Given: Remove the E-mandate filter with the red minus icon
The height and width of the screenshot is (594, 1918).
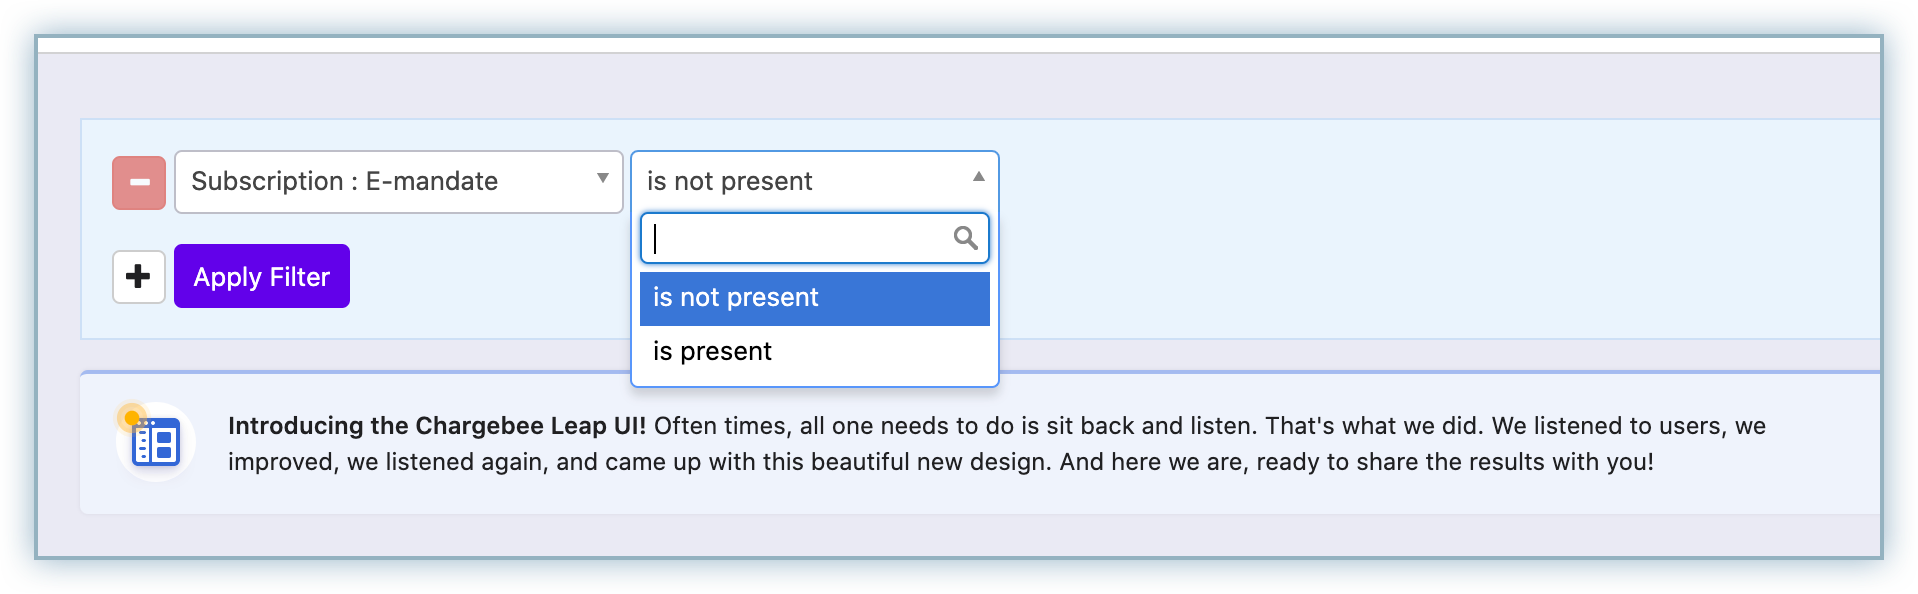Looking at the screenshot, I should [x=139, y=183].
